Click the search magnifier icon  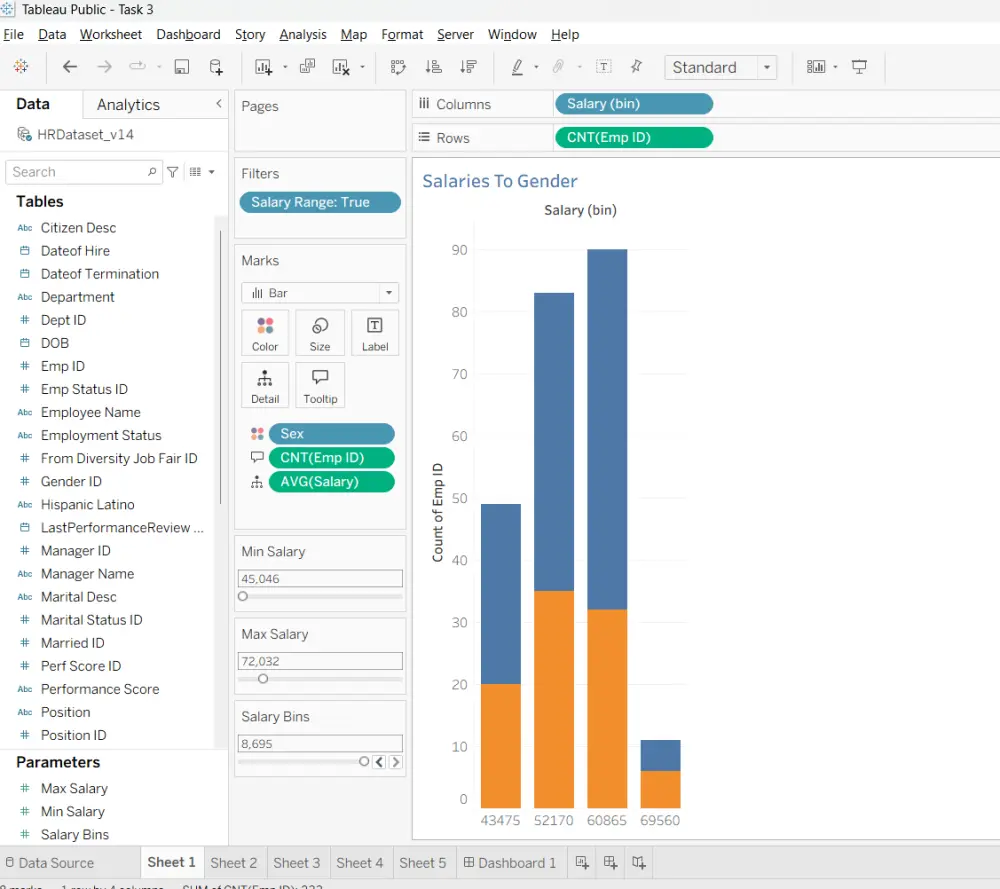click(152, 172)
